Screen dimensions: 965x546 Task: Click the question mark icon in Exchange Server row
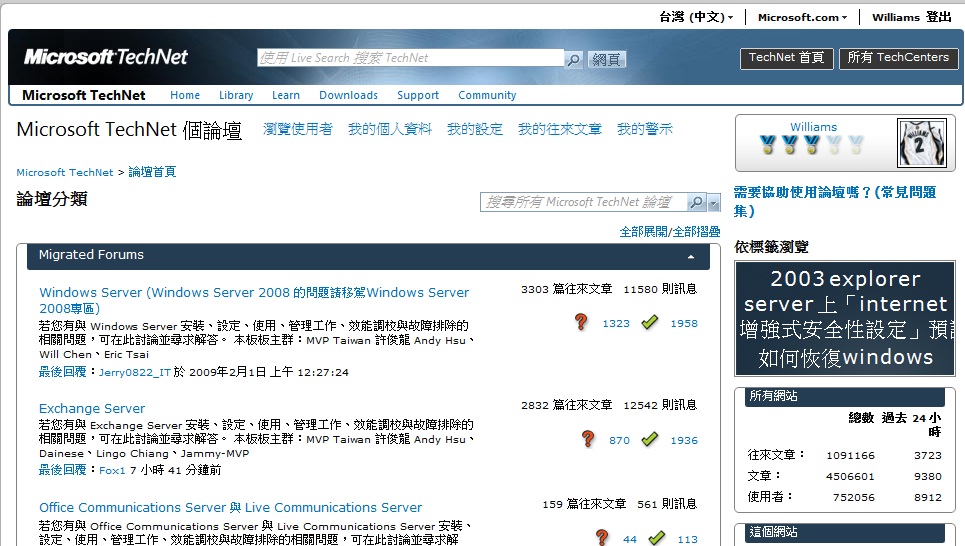[588, 439]
